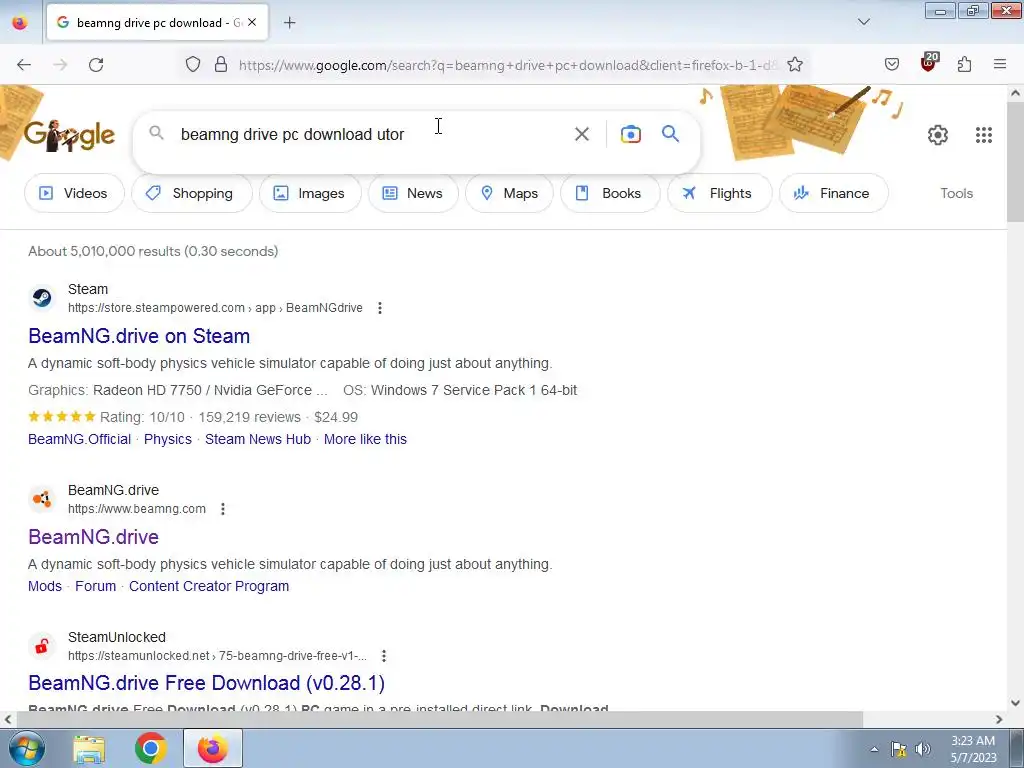Filter results by Shopping
This screenshot has height=768, width=1024.
coord(191,193)
